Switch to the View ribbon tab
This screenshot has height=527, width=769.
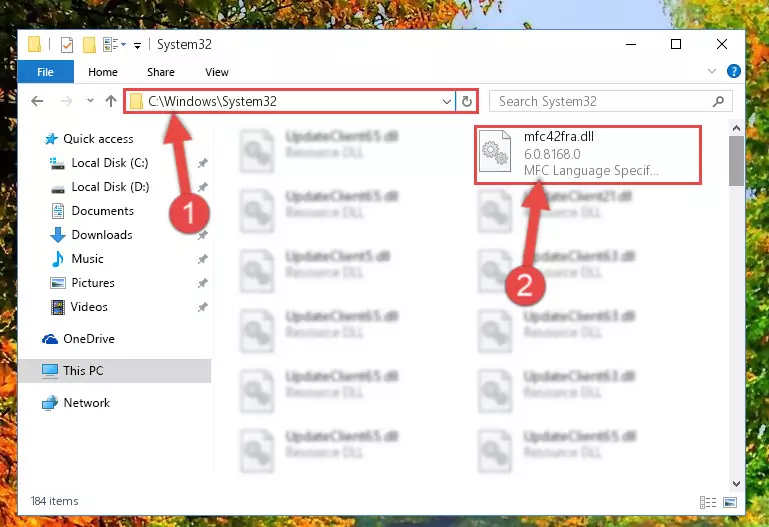coord(217,72)
